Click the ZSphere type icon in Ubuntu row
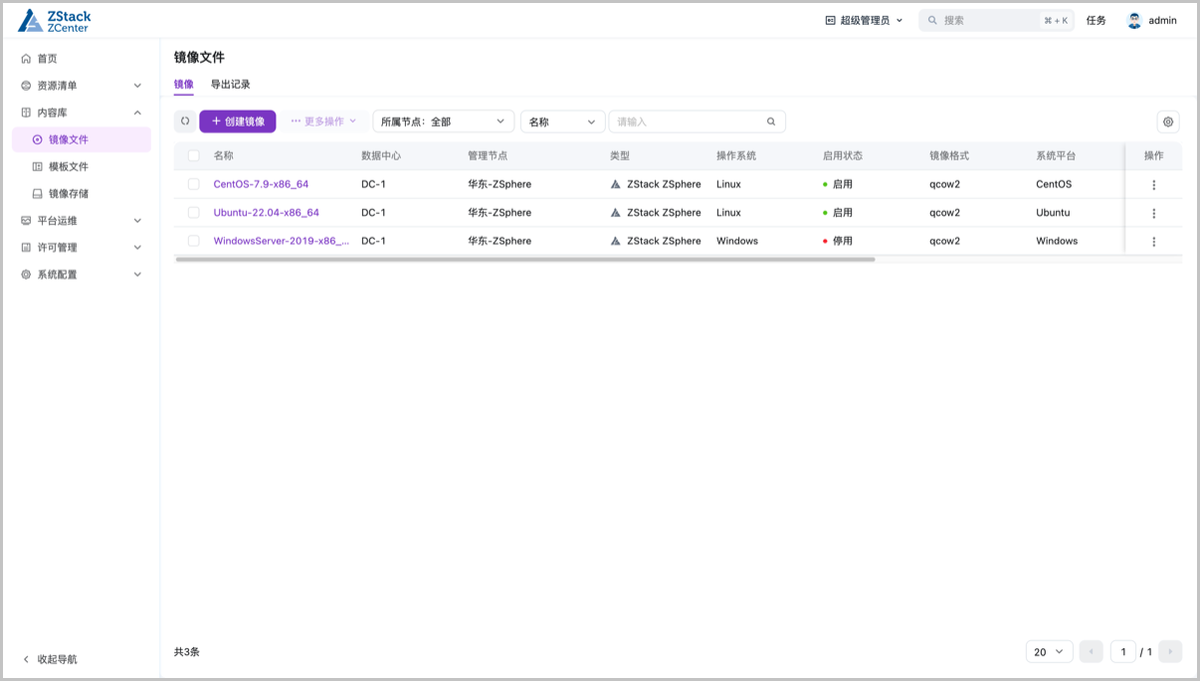1200x681 pixels. point(616,213)
